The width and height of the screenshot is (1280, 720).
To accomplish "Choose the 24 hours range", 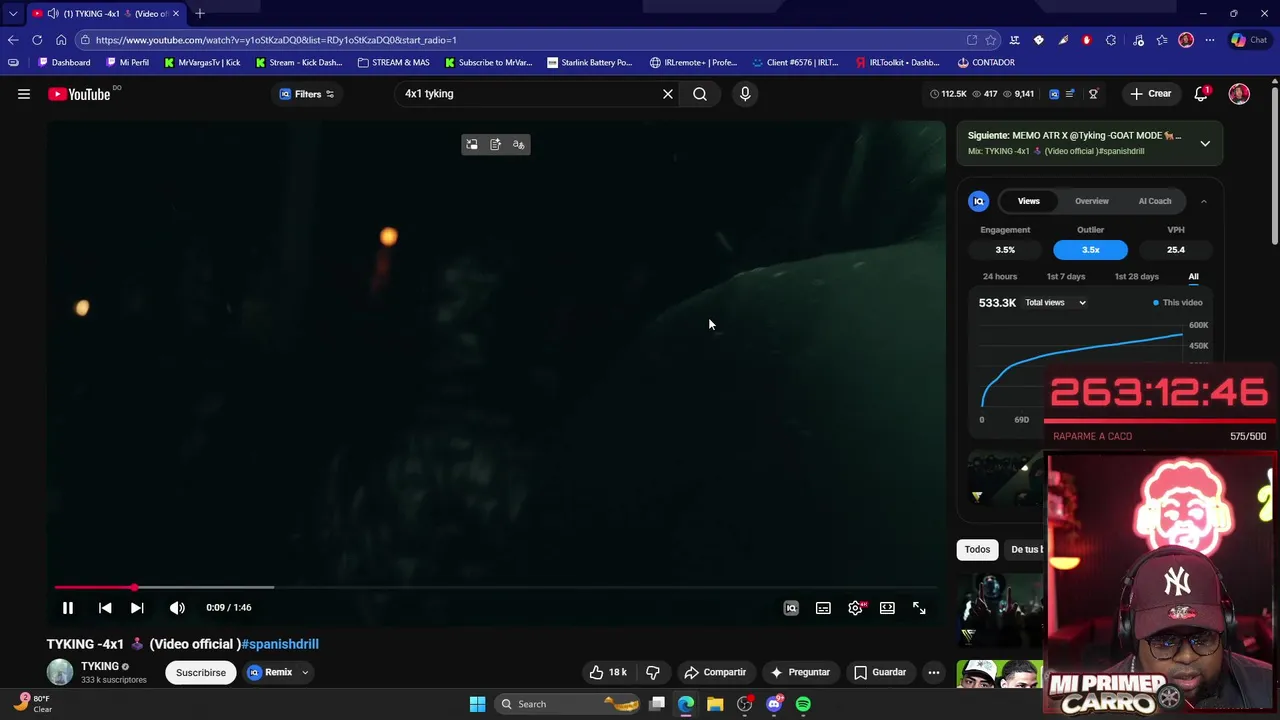I will pyautogui.click(x=1000, y=277).
